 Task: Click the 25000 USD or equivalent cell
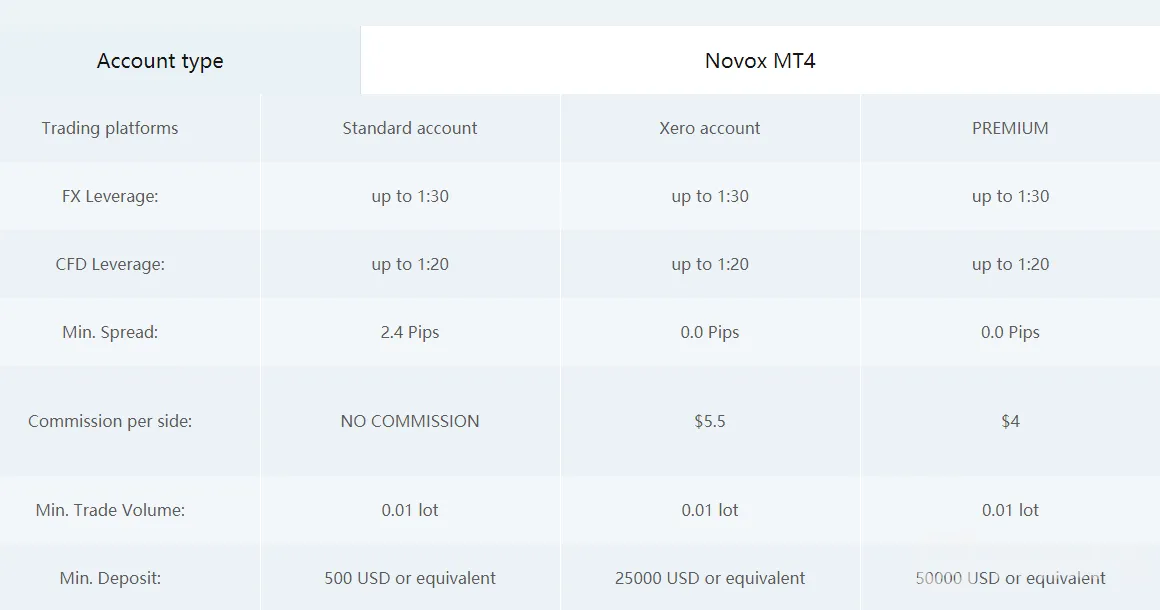point(709,577)
